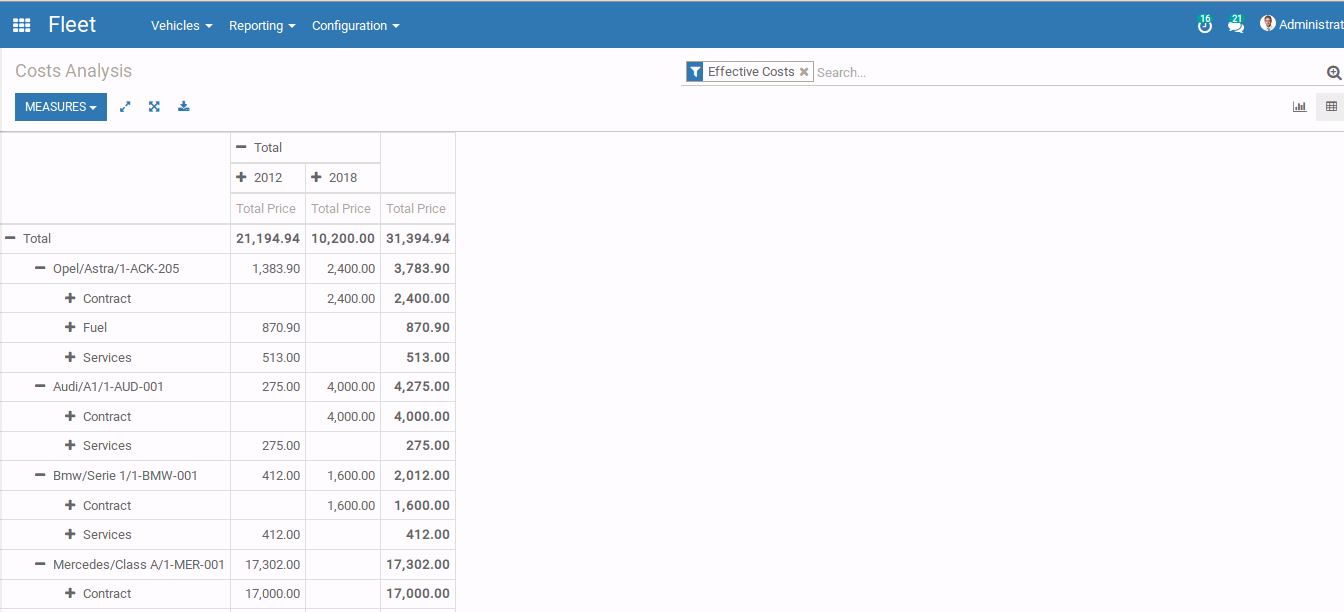Open the Vehicles menu
Image resolution: width=1344 pixels, height=612 pixels.
tap(182, 25)
